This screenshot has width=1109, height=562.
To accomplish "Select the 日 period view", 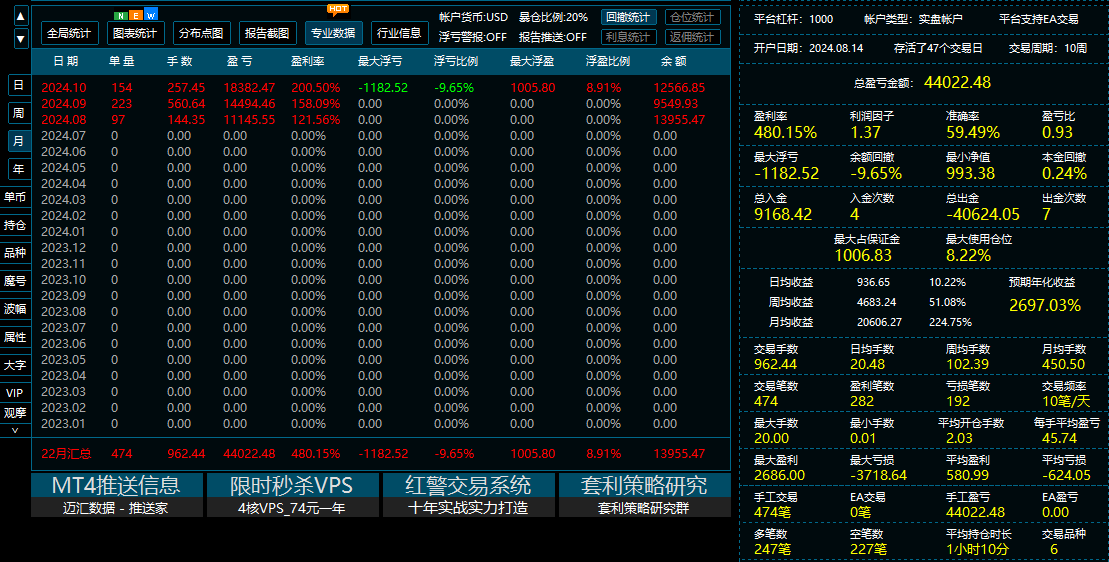I will point(19,85).
